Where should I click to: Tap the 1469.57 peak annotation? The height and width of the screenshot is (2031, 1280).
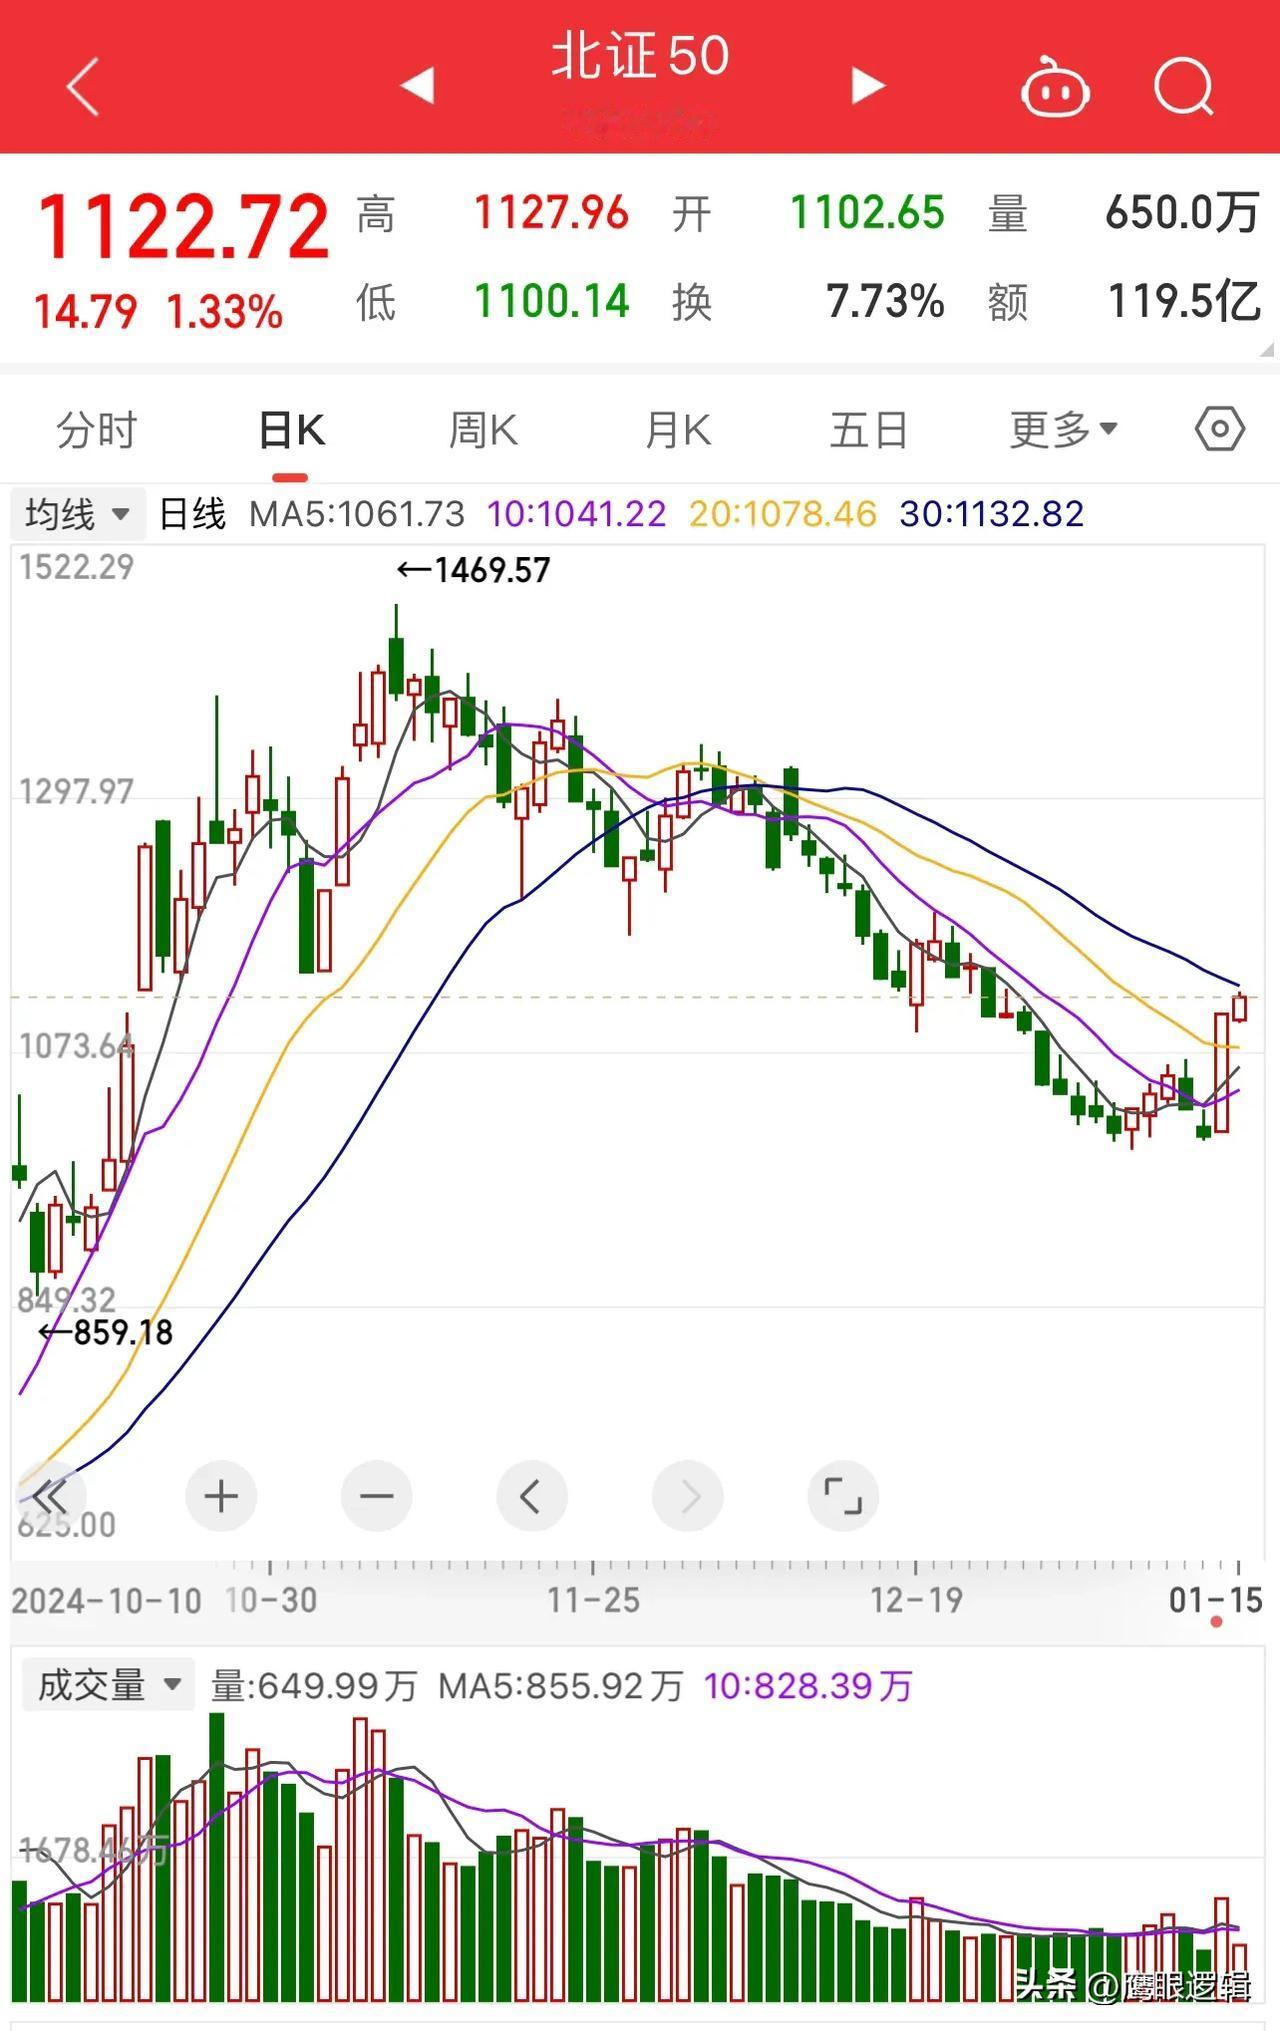(473, 570)
